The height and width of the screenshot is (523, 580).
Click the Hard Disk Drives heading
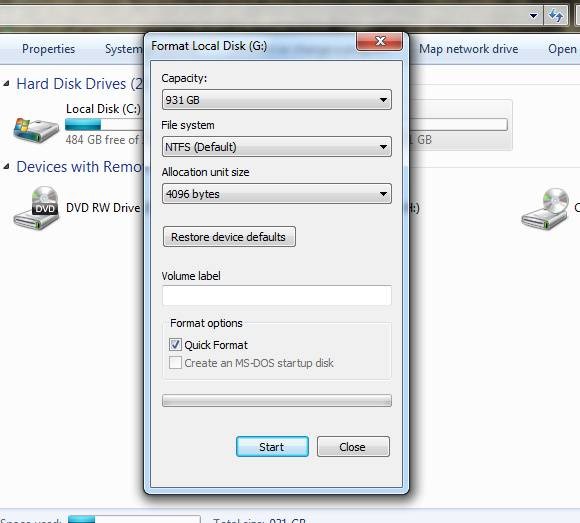coord(80,84)
